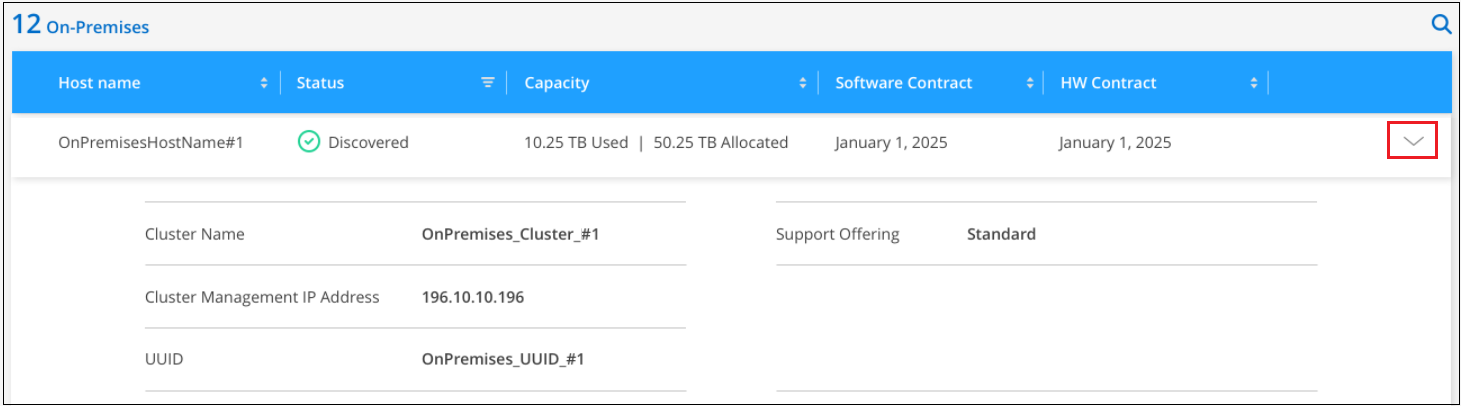This screenshot has height=406, width=1461.
Task: Sort by Host name arrows
Action: click(264, 83)
